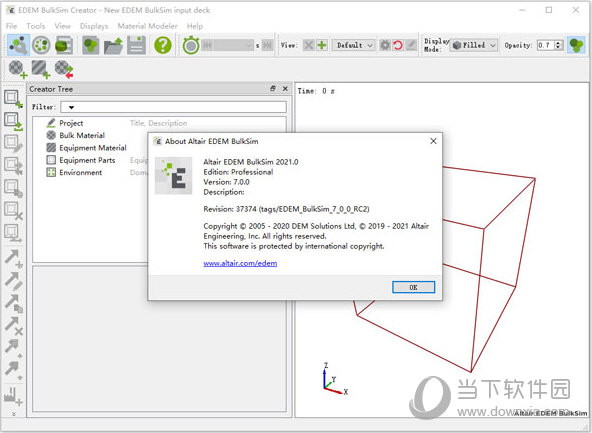This screenshot has width=592, height=433.
Task: Click the cube with horizontal arrow icon
Action: (13, 233)
